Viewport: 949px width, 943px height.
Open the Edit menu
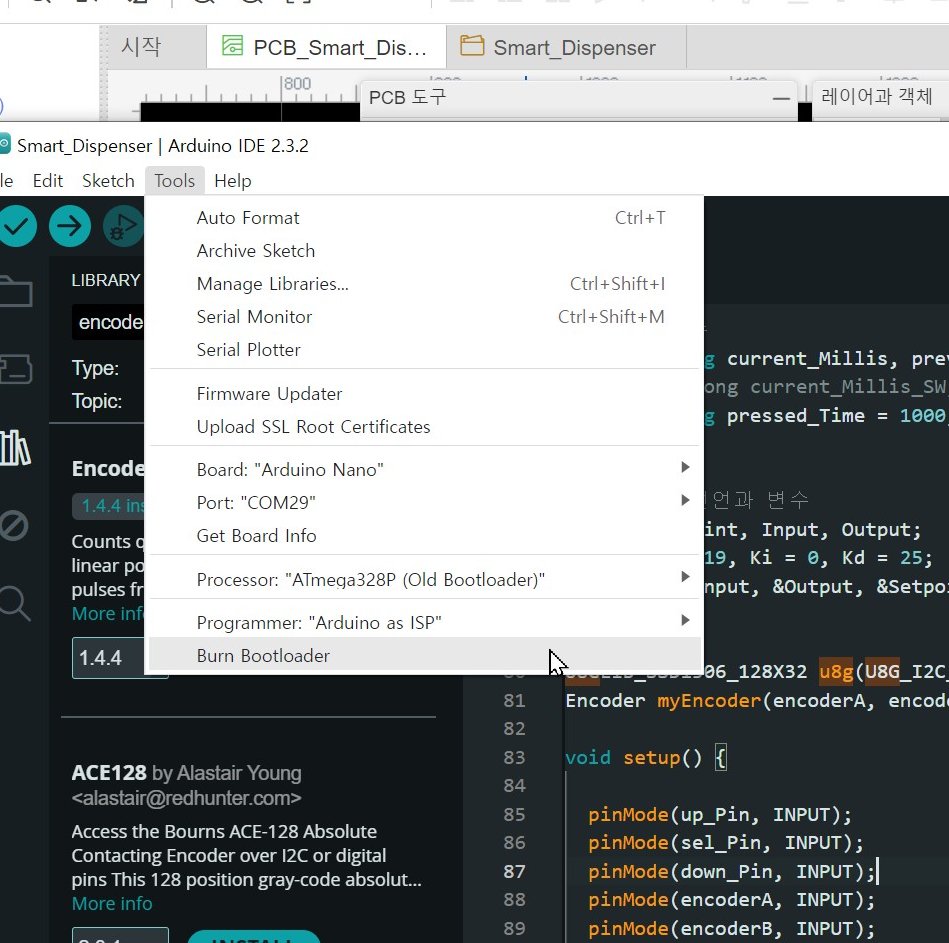coord(48,181)
